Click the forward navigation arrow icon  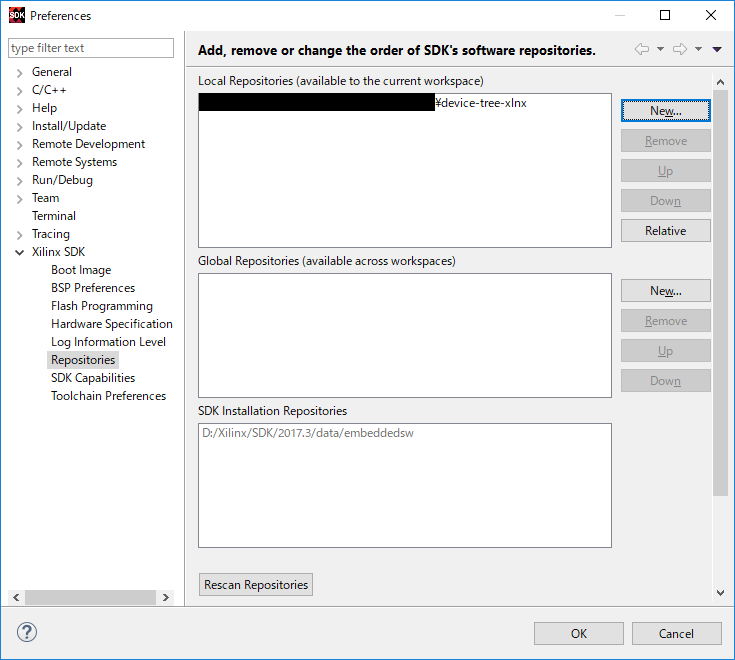tap(680, 49)
